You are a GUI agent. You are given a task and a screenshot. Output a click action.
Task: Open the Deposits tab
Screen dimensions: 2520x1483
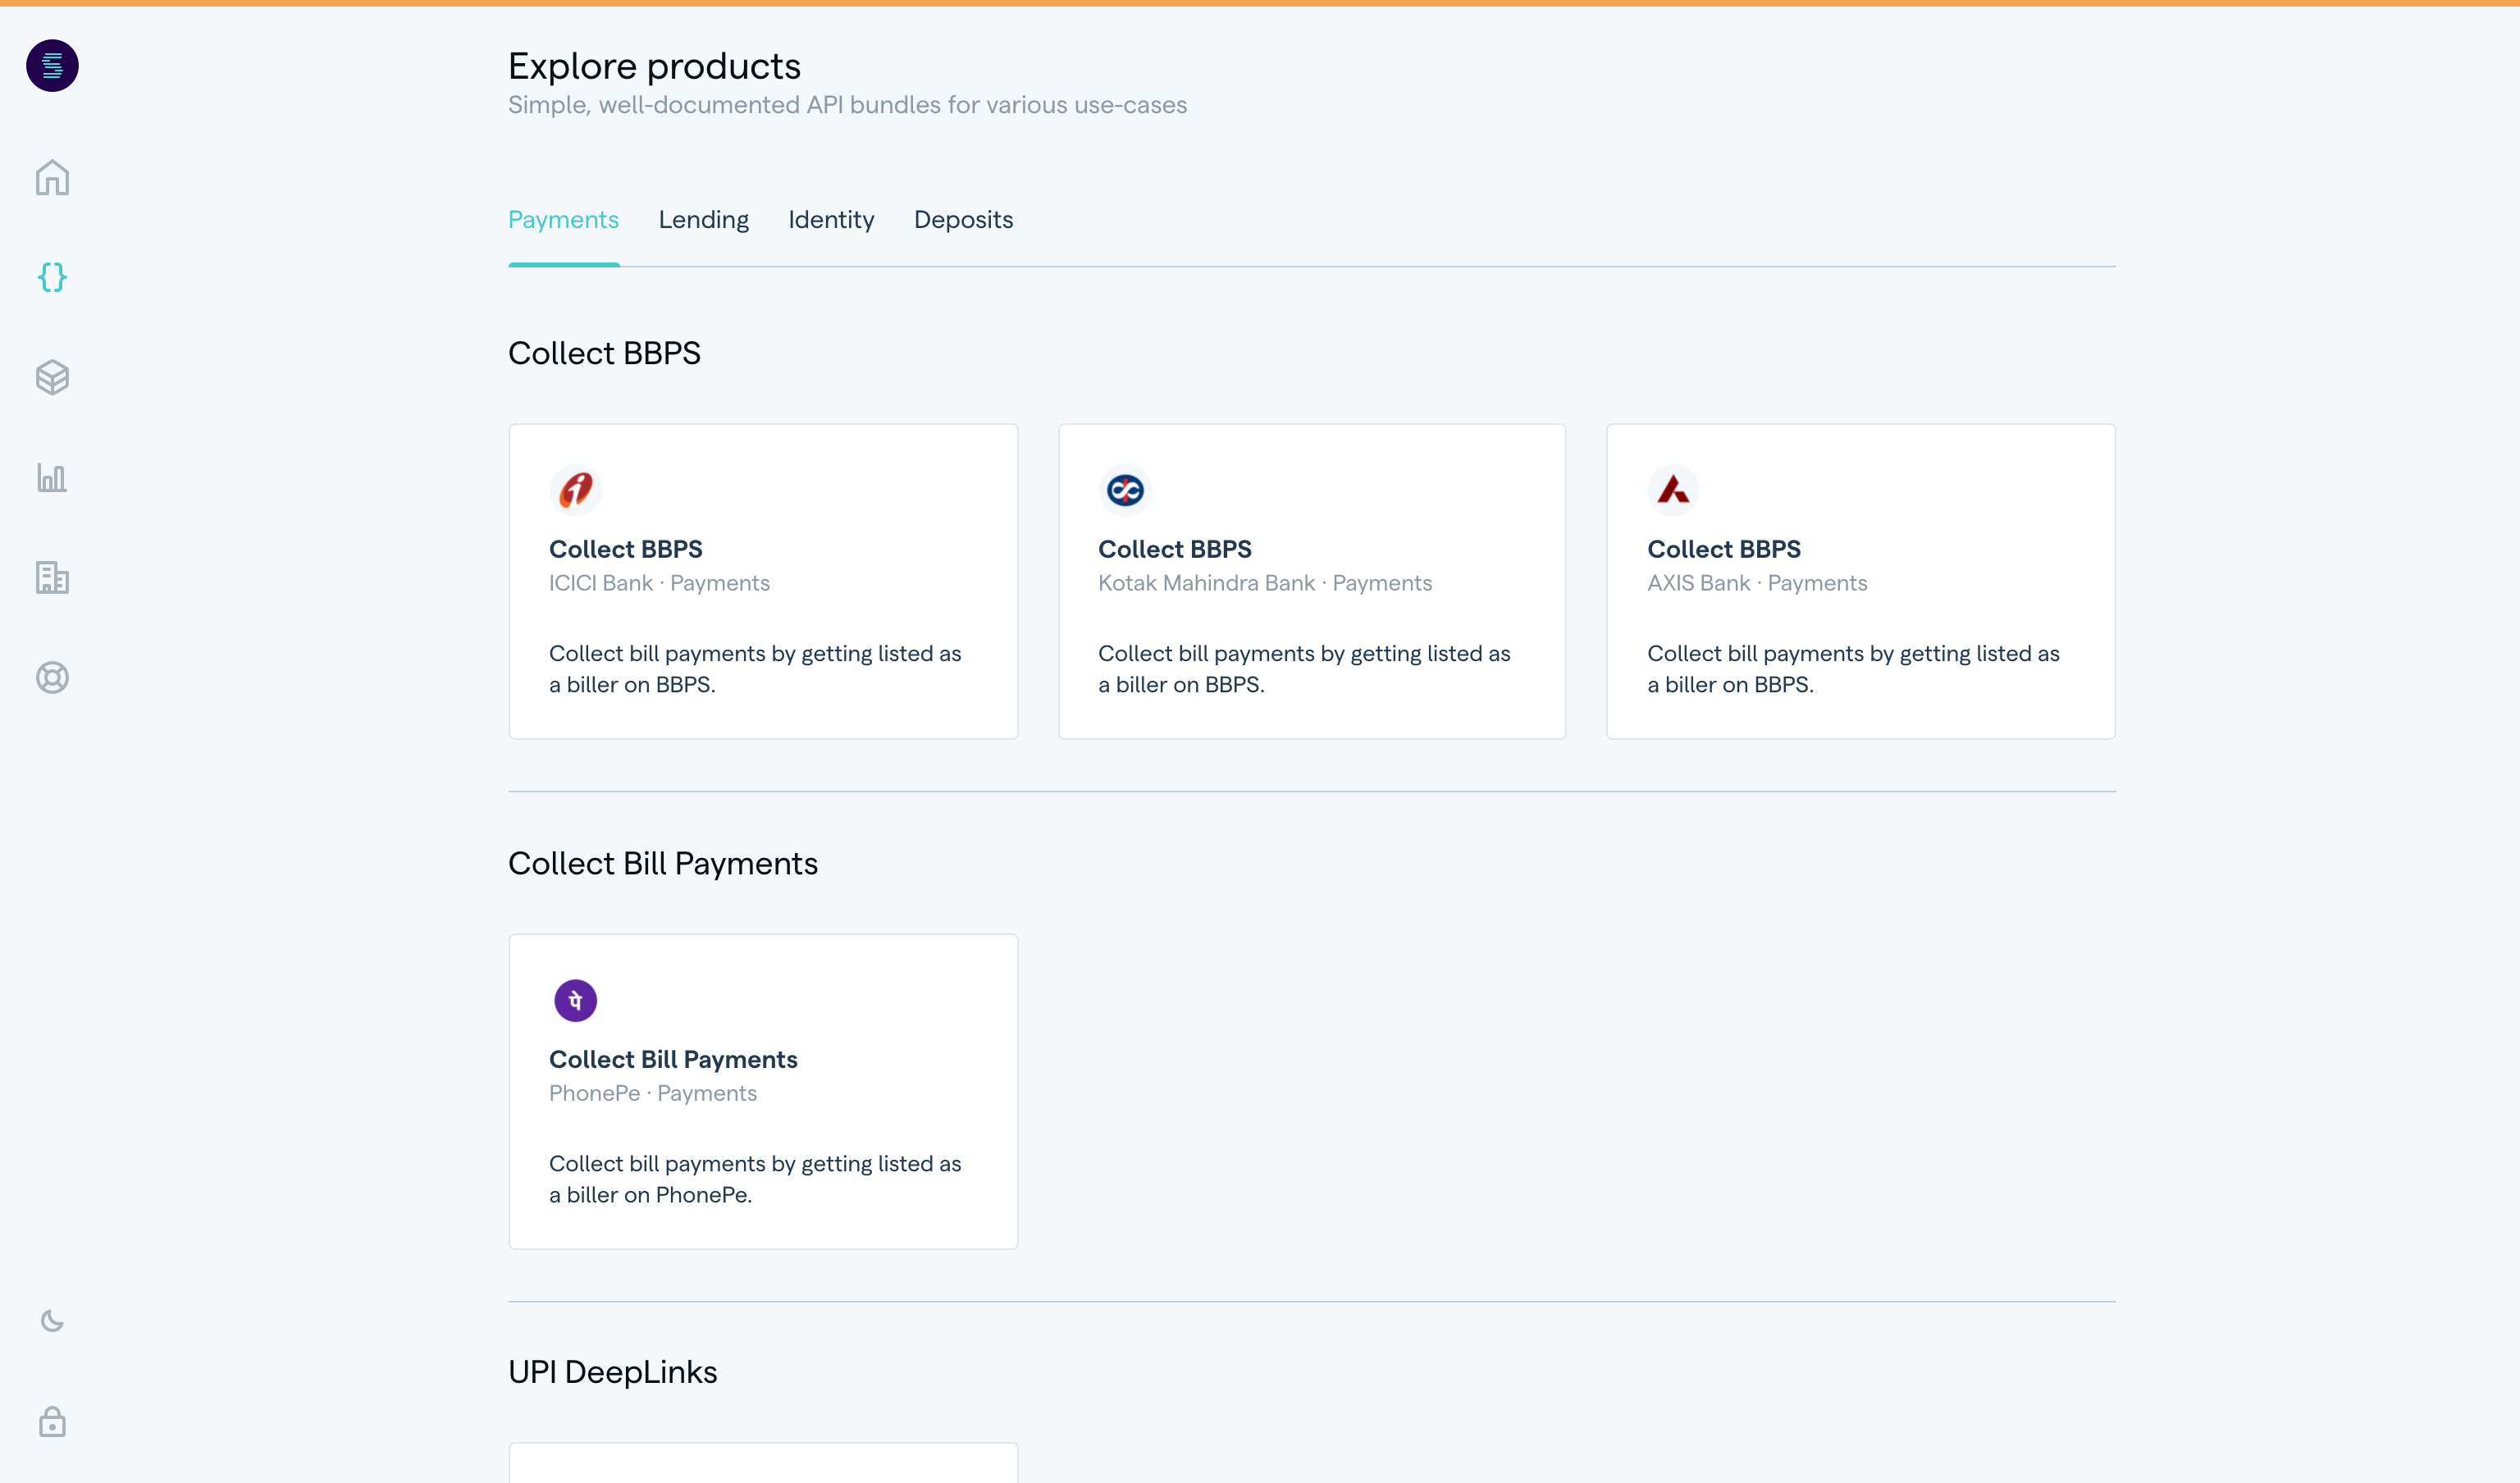[962, 220]
